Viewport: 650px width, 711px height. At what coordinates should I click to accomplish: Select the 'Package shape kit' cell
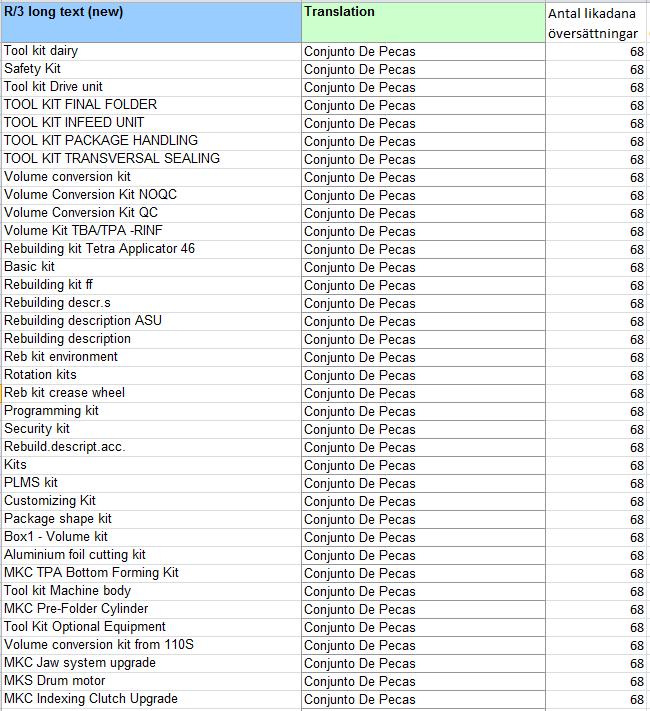[151, 519]
